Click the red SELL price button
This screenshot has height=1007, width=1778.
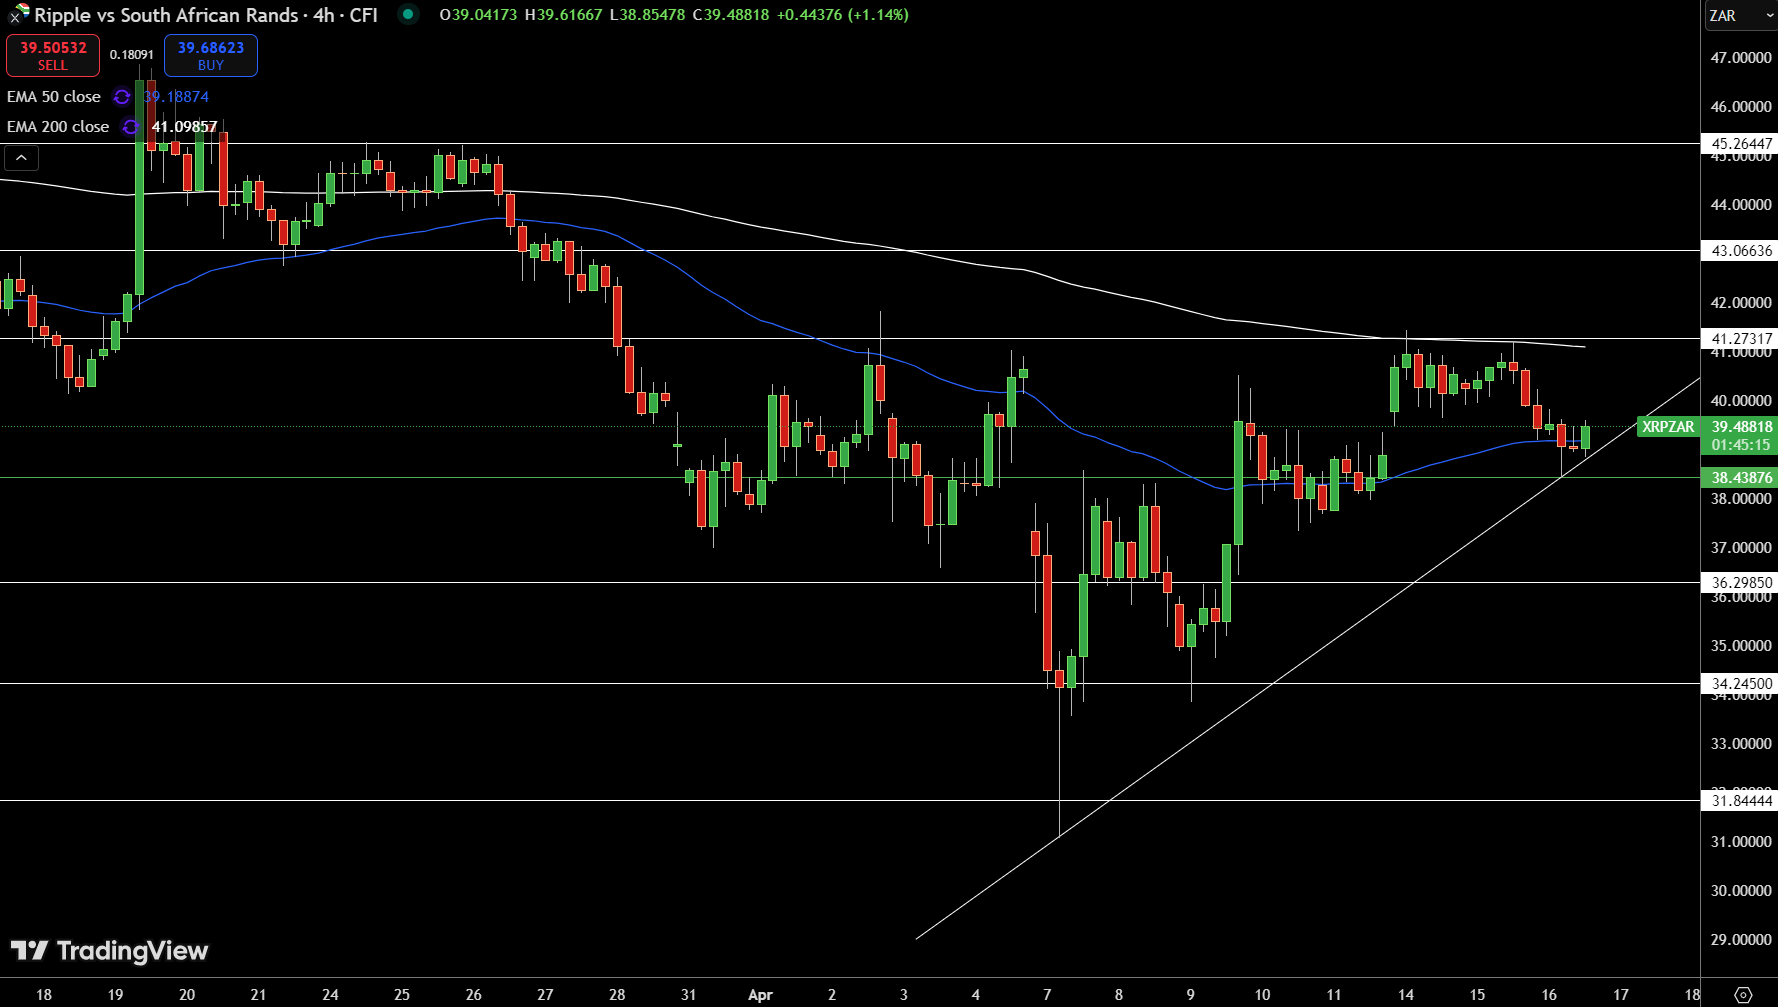coord(53,55)
